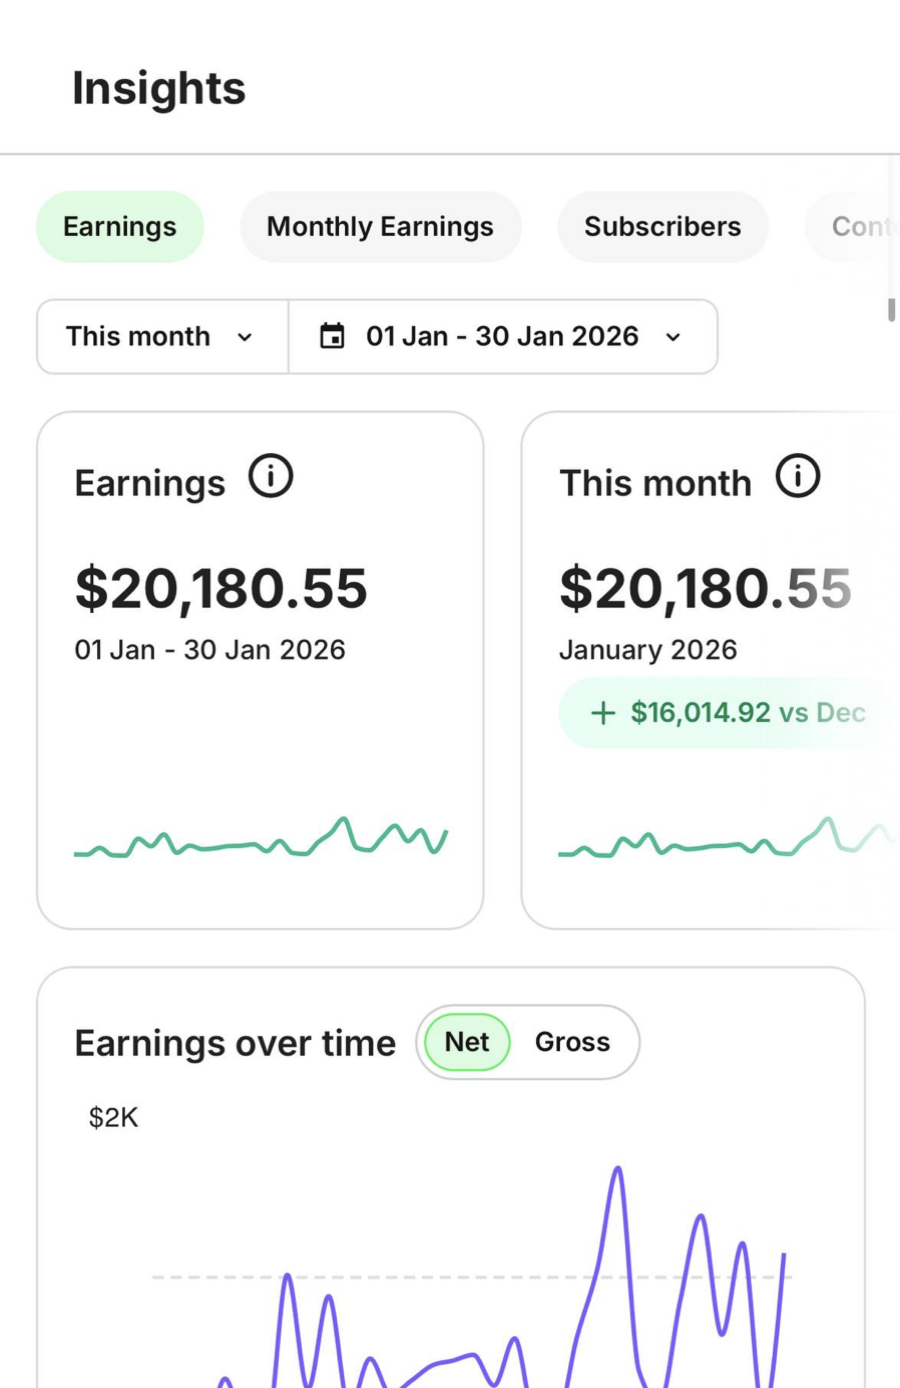Viewport: 900px width, 1388px height.
Task: Select the Earnings tab
Action: tap(120, 227)
